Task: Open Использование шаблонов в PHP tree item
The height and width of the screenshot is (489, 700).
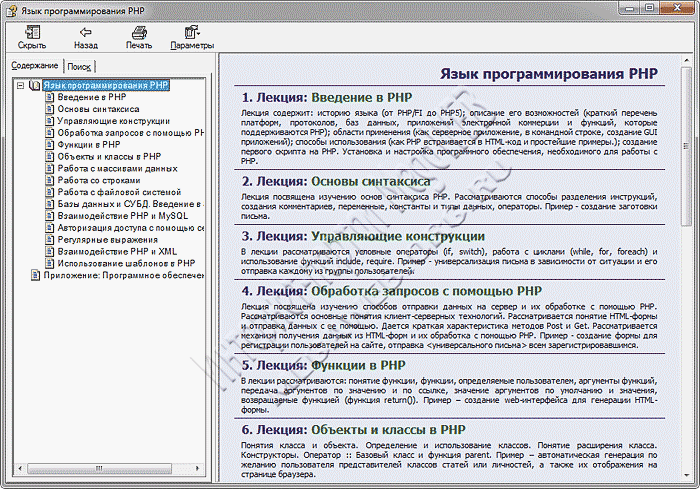Action: (126, 263)
